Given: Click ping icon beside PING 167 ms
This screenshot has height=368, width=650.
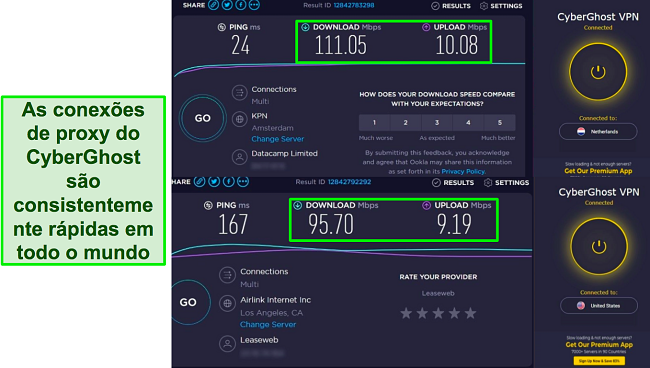Looking at the screenshot, I should point(208,205).
